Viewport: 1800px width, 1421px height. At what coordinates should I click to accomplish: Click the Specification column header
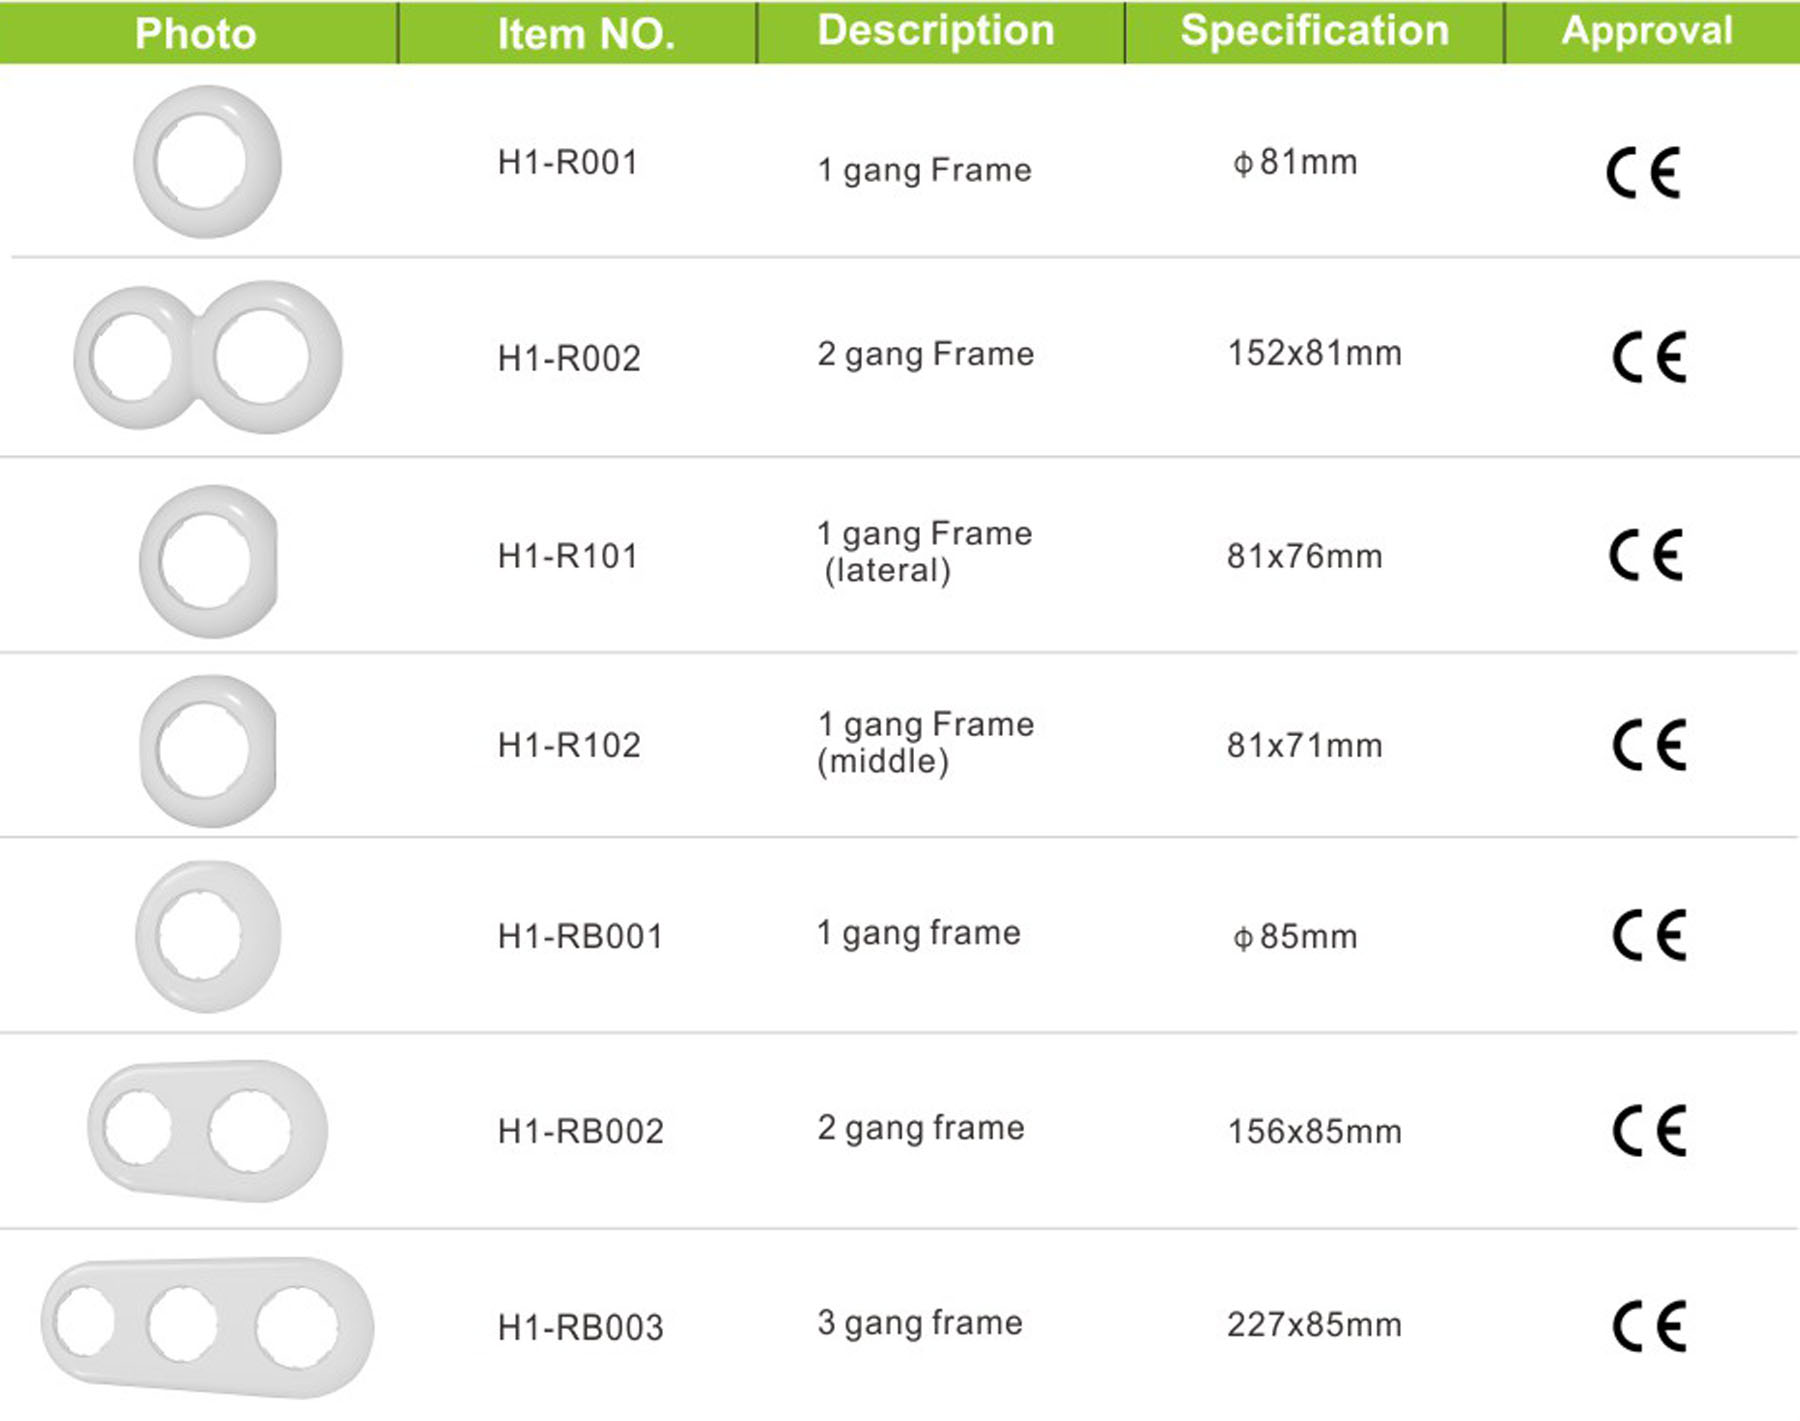(x=1315, y=32)
